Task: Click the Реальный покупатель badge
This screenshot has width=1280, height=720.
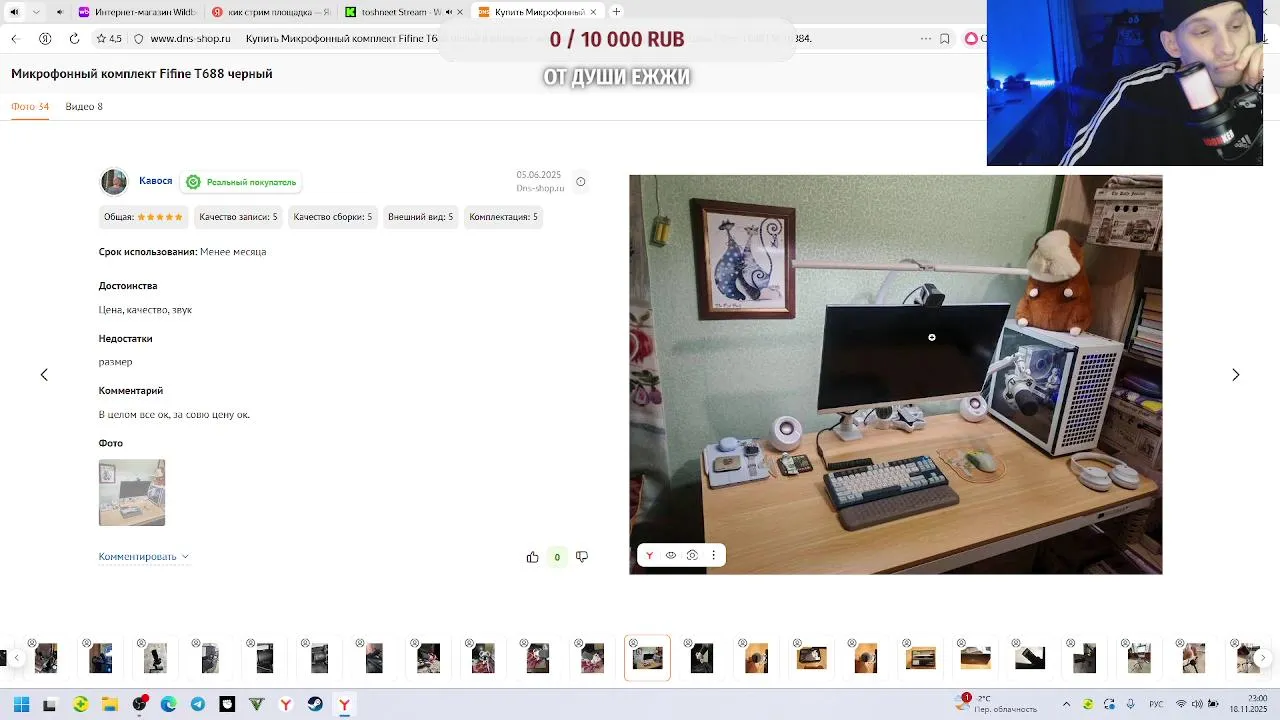Action: 241,182
